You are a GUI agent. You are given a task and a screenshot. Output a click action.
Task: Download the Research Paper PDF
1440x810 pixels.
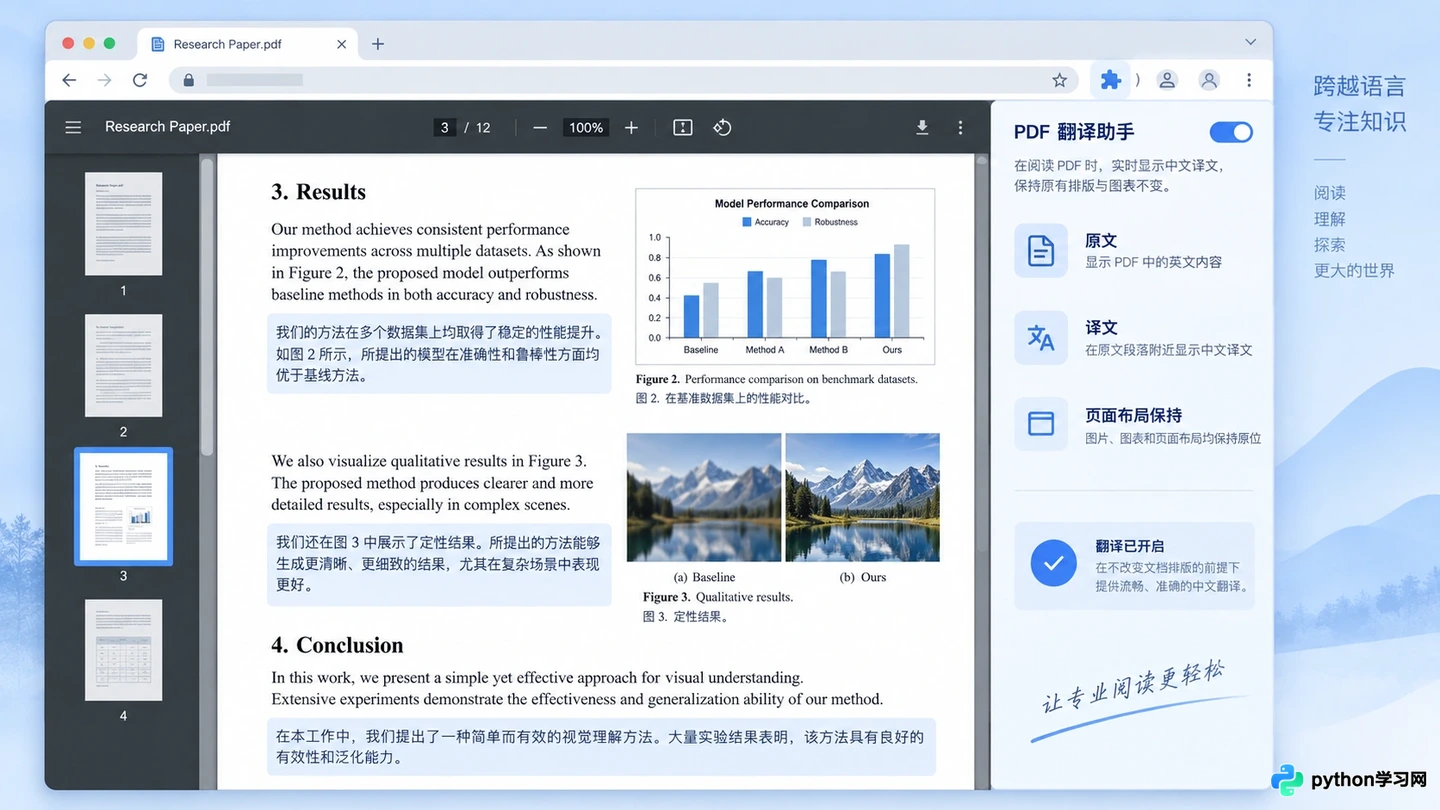pos(922,127)
